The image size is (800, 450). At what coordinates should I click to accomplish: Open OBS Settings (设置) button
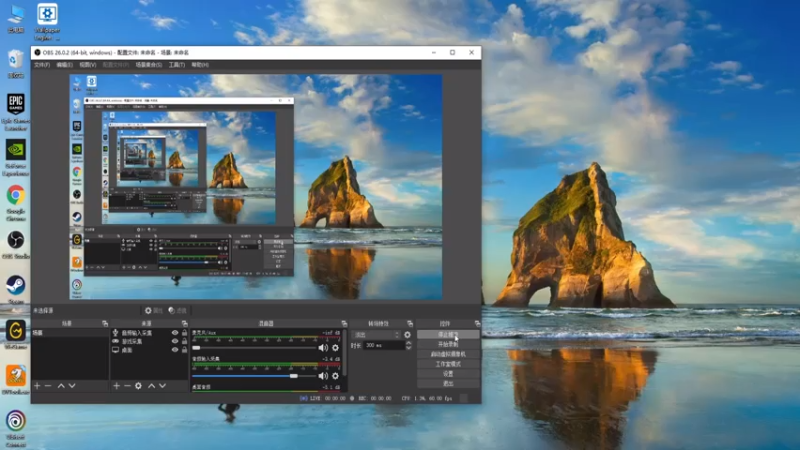(448, 373)
